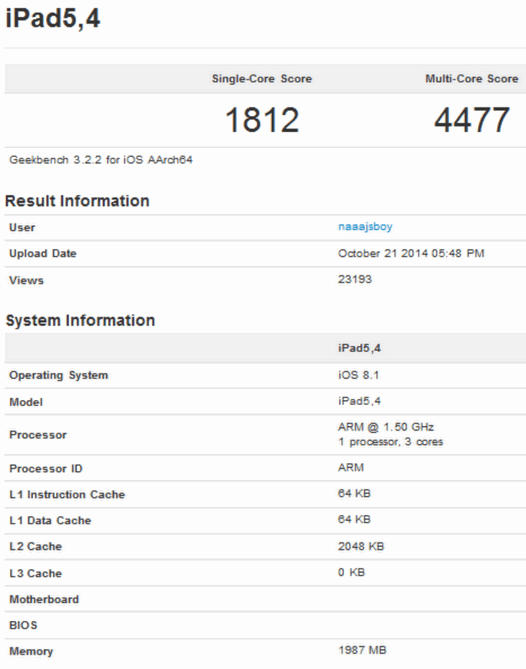Click the Processor row label

[x=38, y=435]
